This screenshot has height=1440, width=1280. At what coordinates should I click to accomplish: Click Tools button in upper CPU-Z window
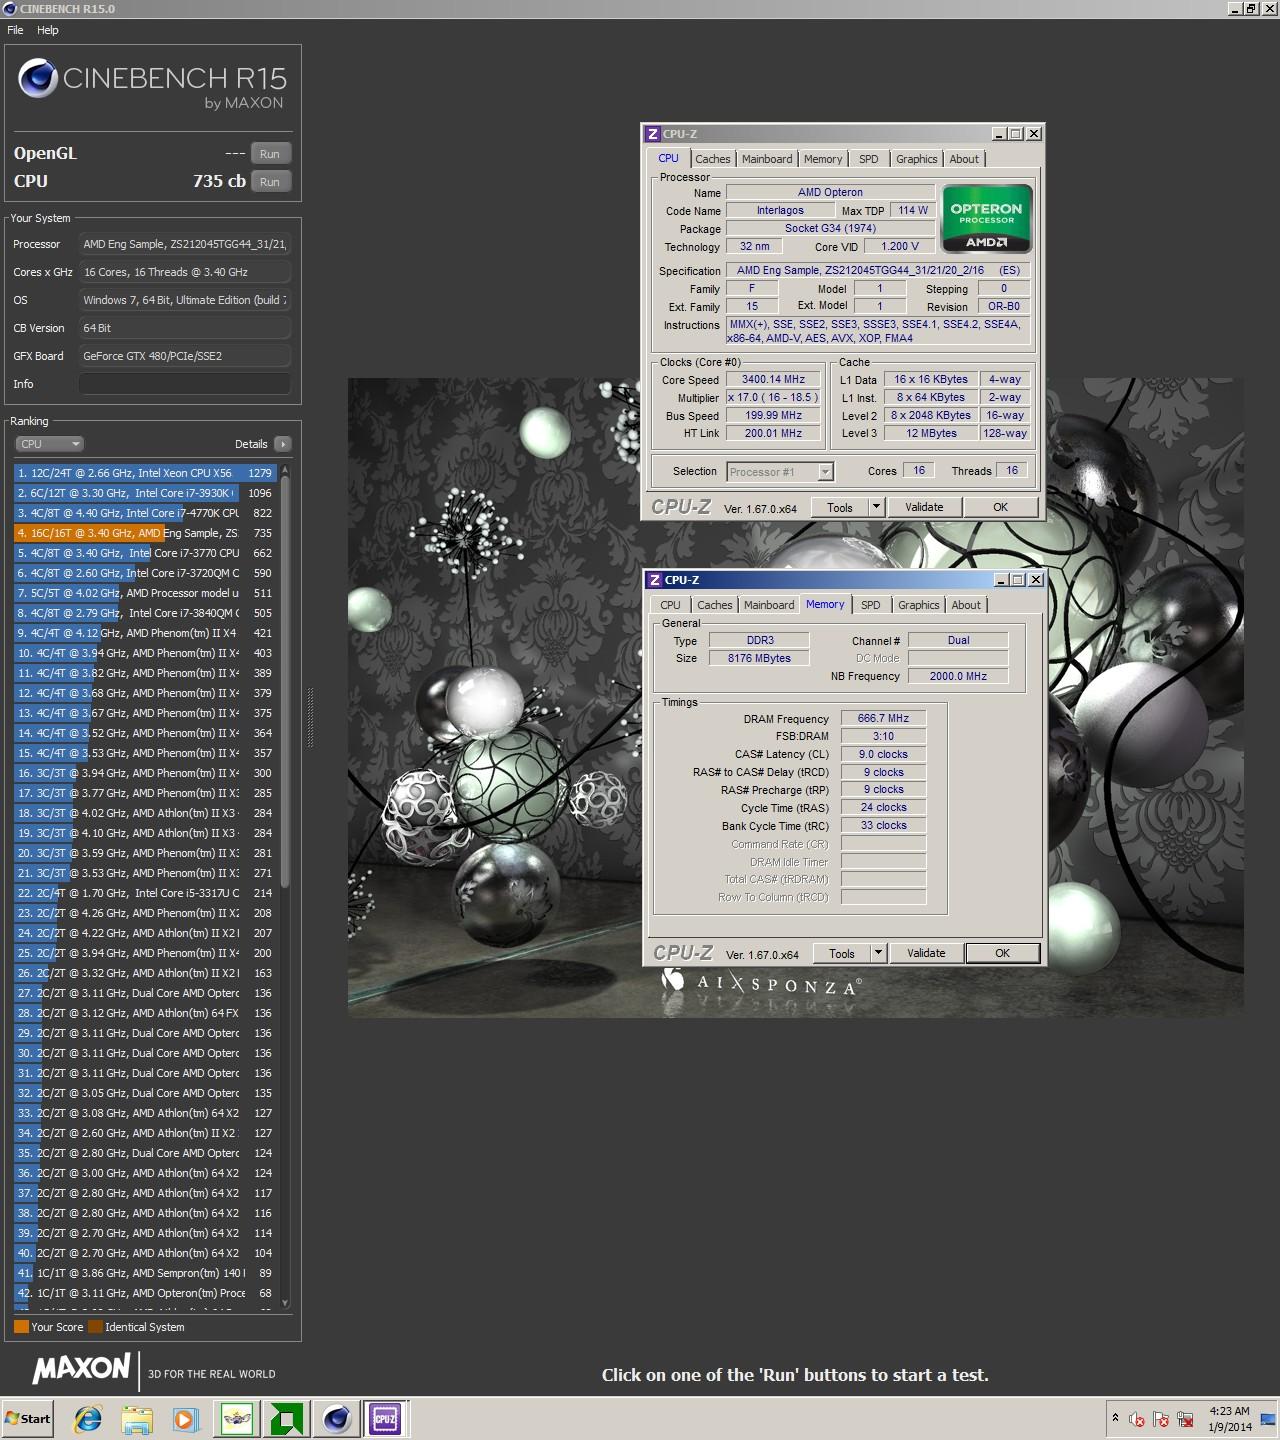point(840,507)
